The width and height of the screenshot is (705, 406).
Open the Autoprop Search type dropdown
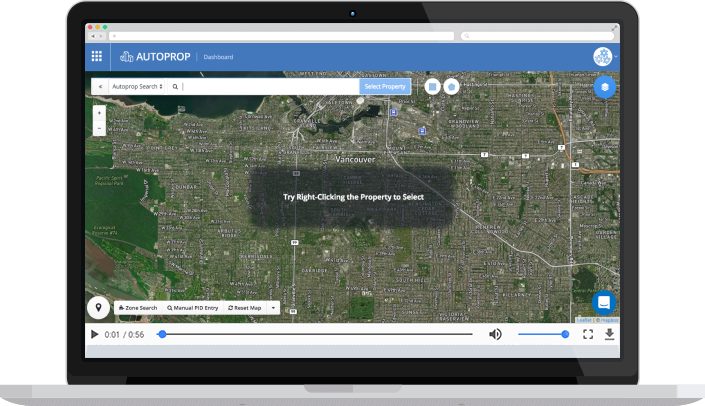click(137, 87)
